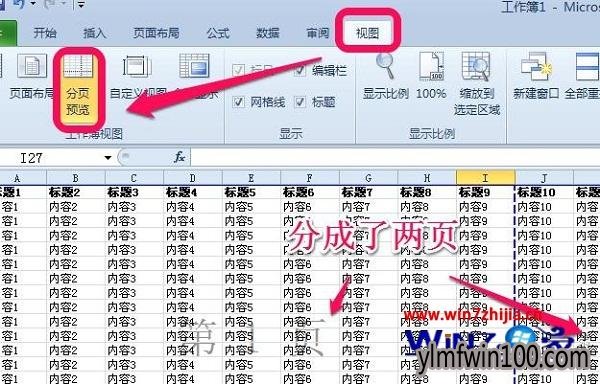
Task: Uncheck the 标题 headings checkbox
Action: coord(300,102)
